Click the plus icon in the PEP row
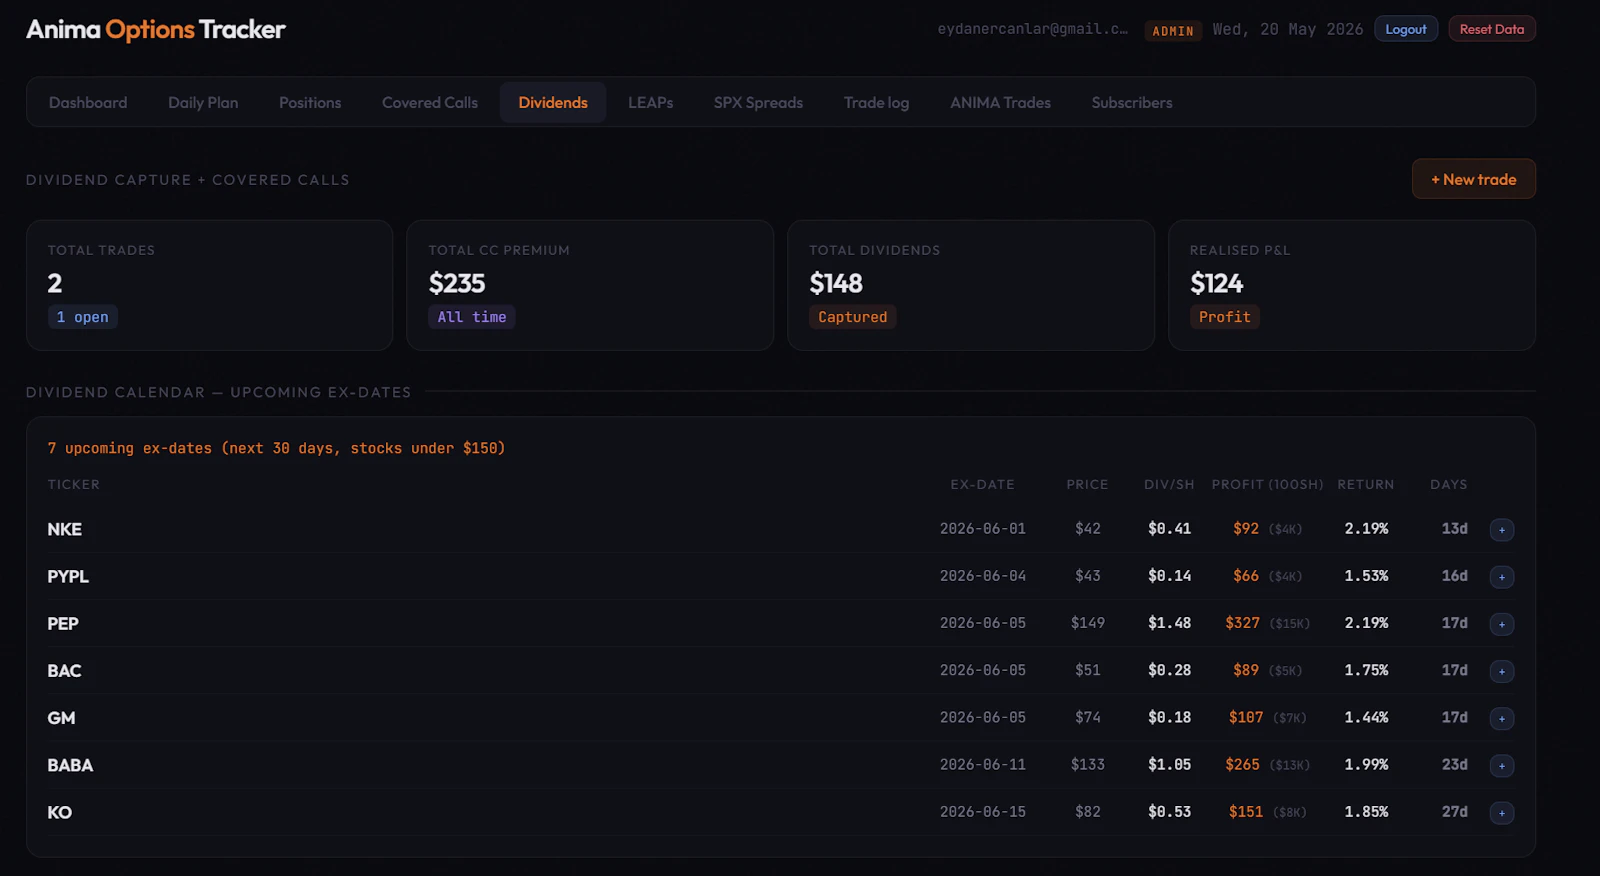The width and height of the screenshot is (1600, 876). tap(1502, 624)
